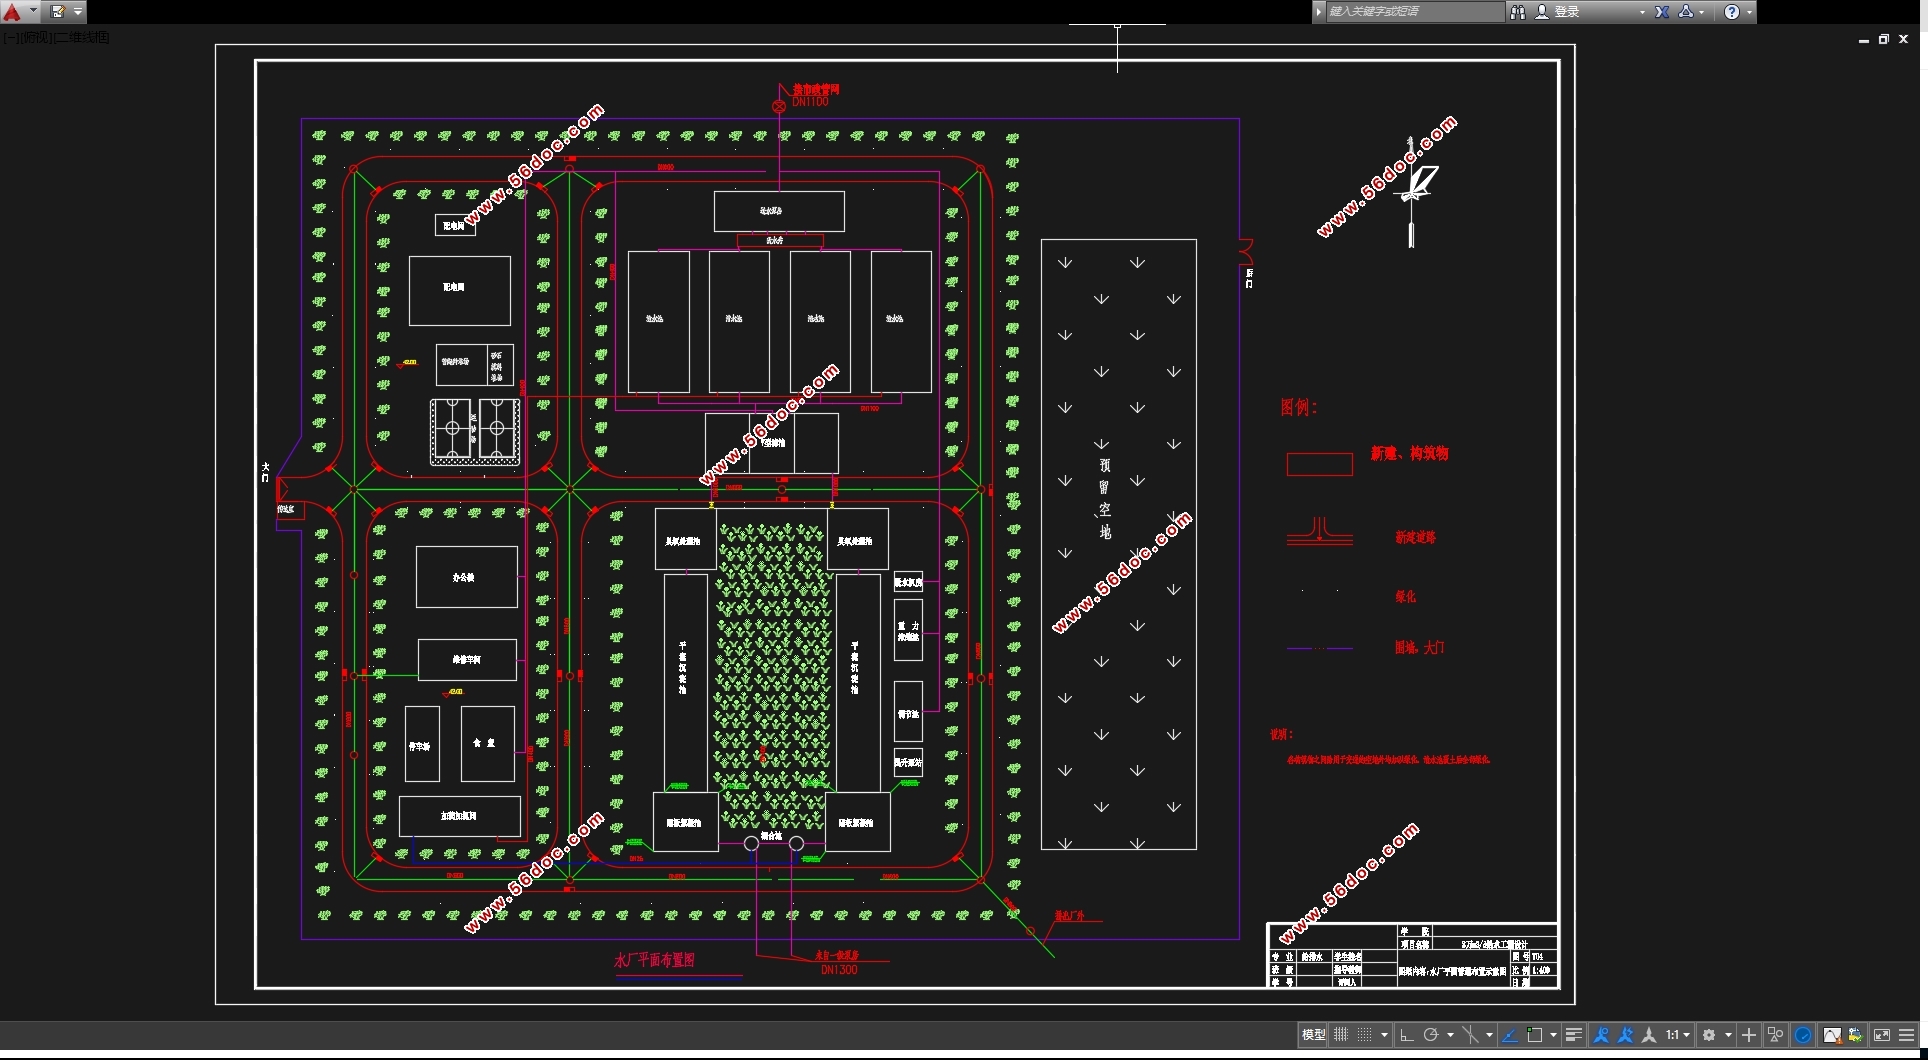Screen dimensions: 1928x1060
Task: Open the 1:1 annotation scale dropdown
Action: 1678,1035
